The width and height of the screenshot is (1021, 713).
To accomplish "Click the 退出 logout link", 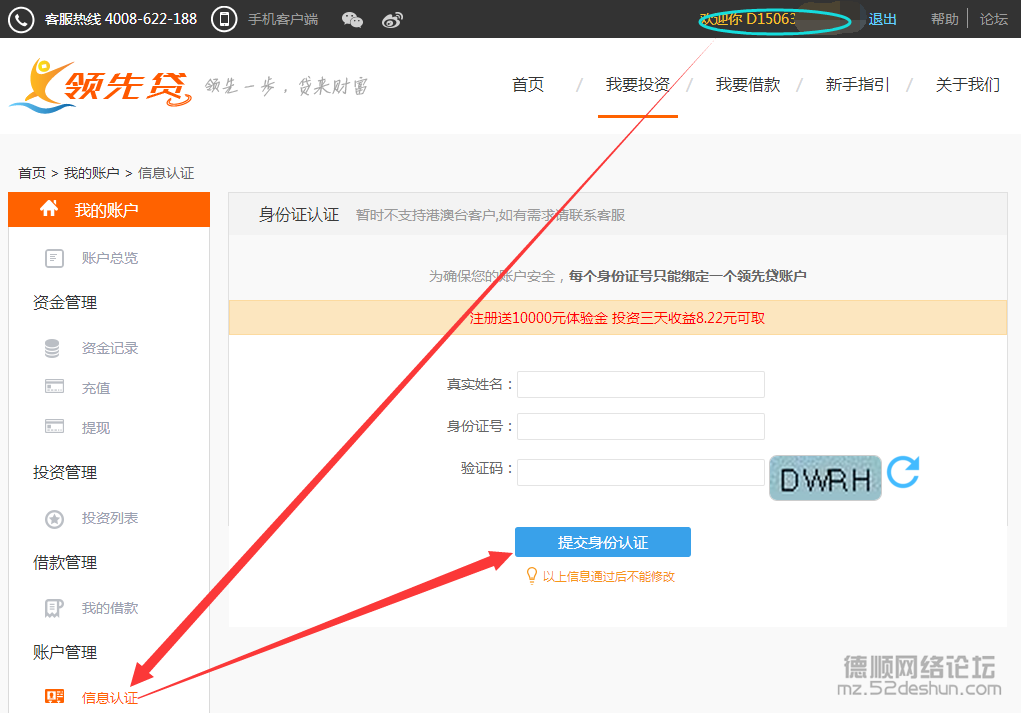I will pos(882,19).
